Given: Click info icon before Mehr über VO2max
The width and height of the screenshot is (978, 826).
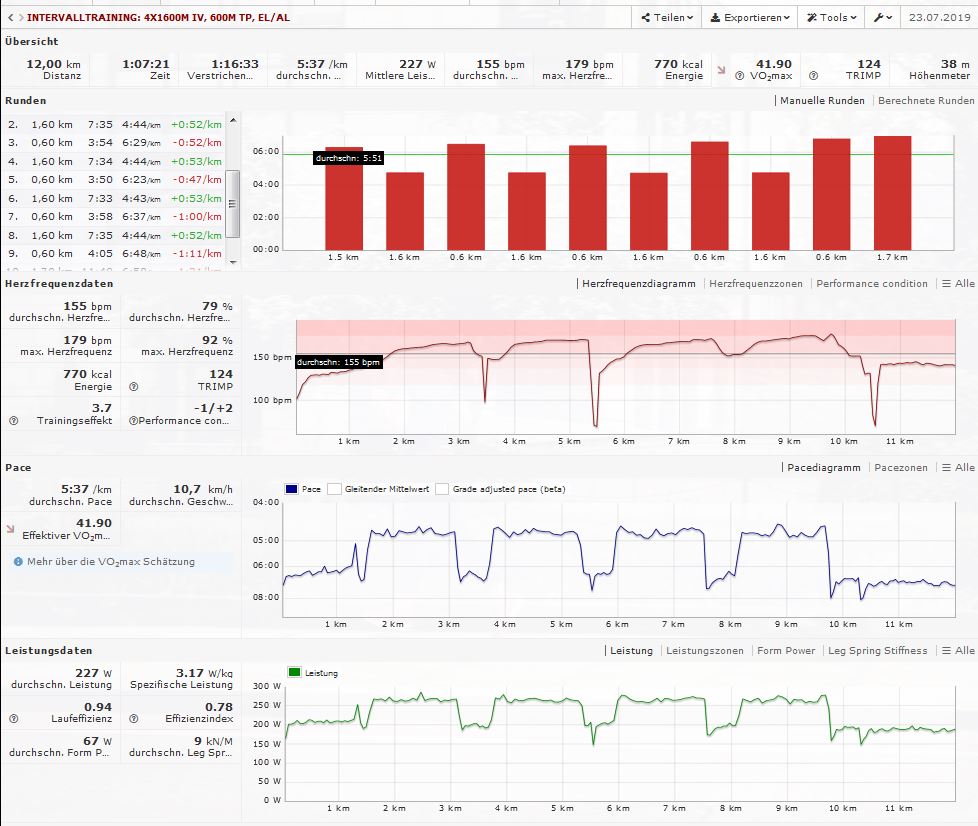Looking at the screenshot, I should click(x=18, y=562).
